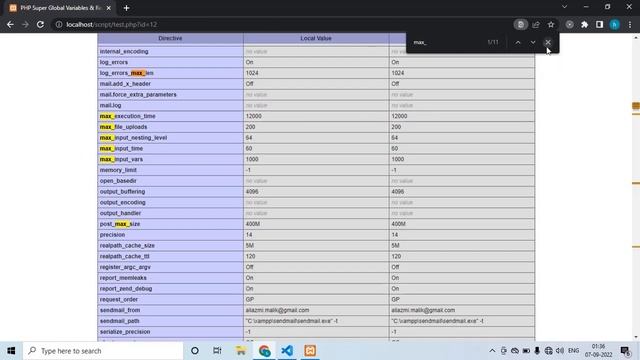The image size is (640, 360).
Task: Select the memory_limit directive
Action: (x=118, y=170)
